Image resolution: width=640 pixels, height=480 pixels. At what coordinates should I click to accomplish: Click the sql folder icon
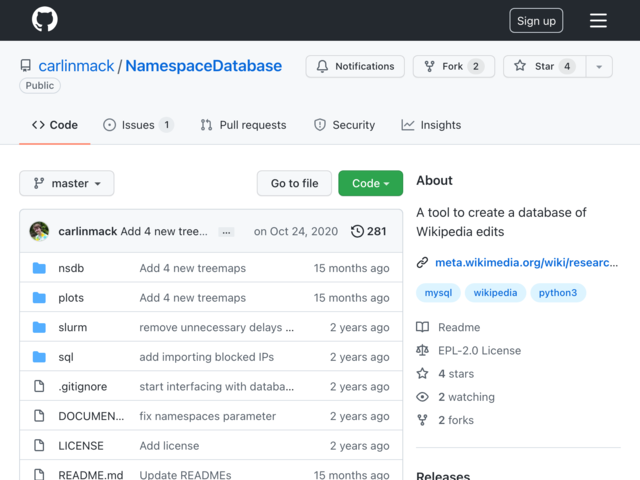[x=39, y=357]
